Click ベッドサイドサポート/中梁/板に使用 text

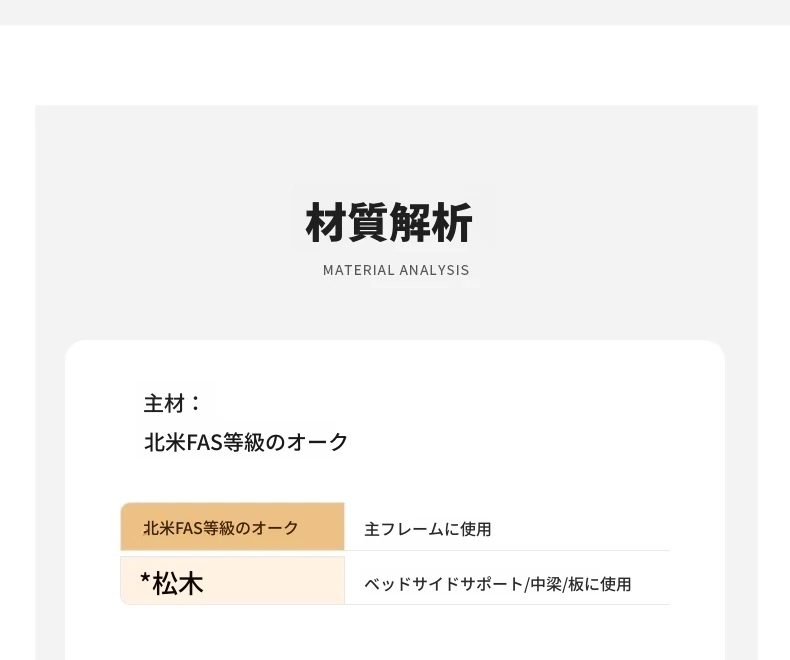coord(498,584)
